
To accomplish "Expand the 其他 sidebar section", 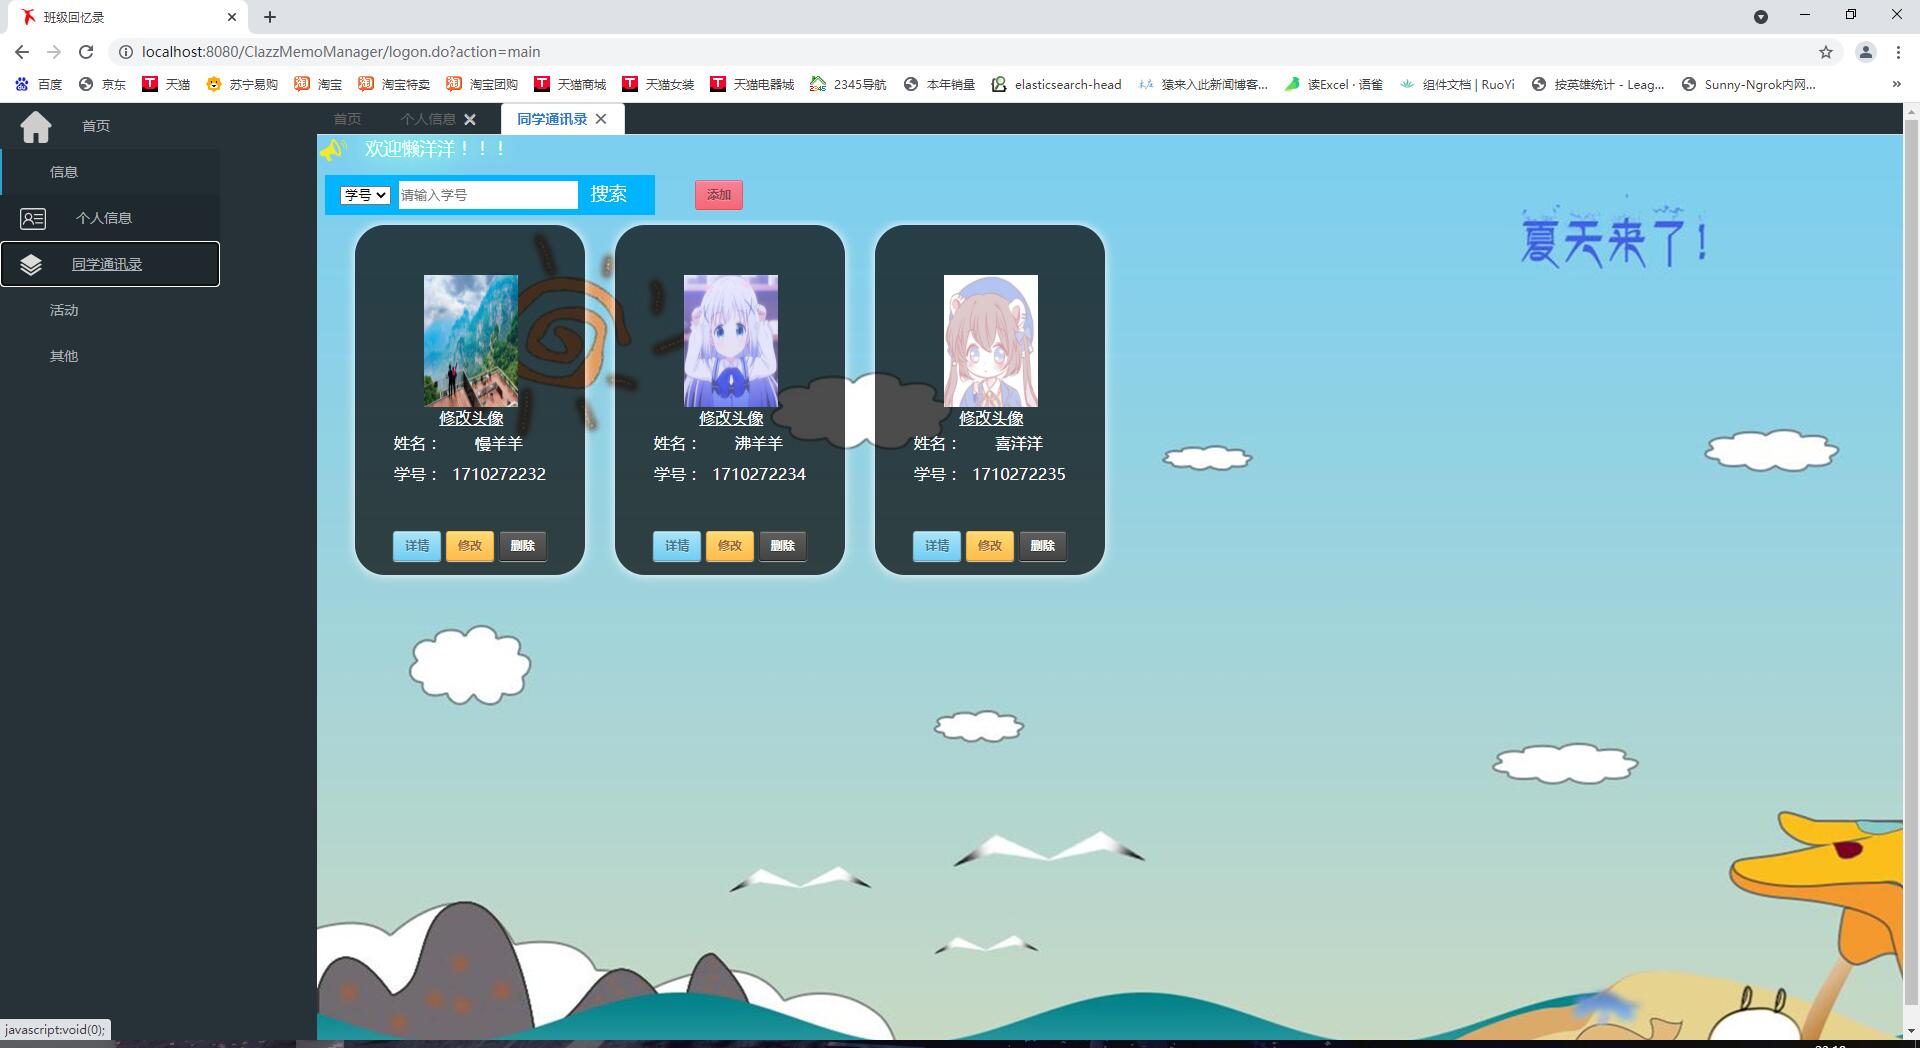I will tap(110, 356).
